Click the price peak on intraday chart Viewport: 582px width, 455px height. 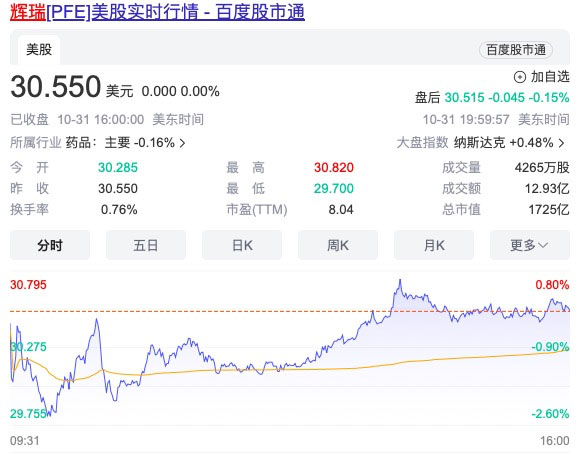(400, 281)
